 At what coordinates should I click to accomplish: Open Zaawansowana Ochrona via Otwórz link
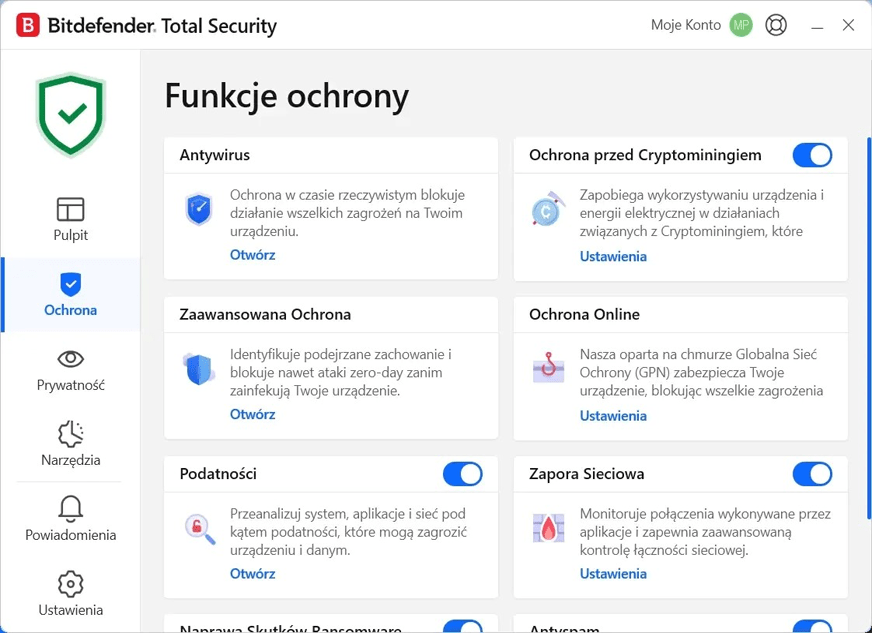[252, 414]
